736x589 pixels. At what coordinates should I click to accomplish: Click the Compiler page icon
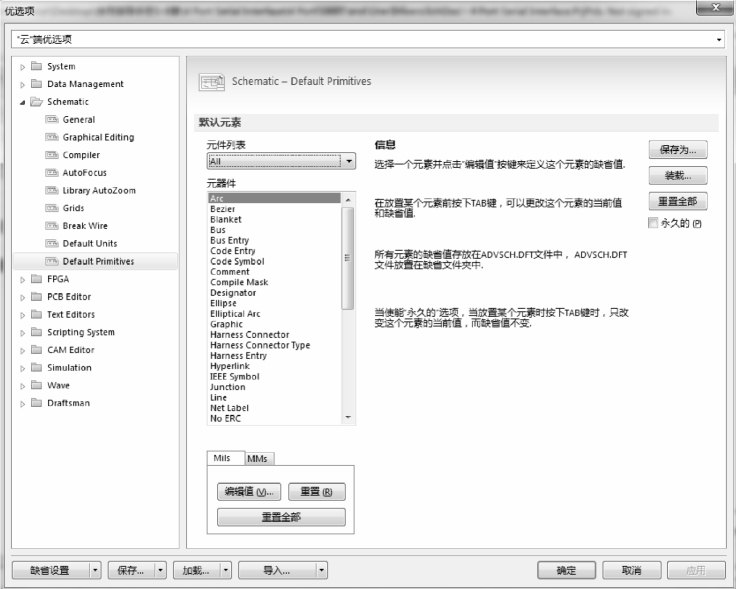pyautogui.click(x=53, y=156)
